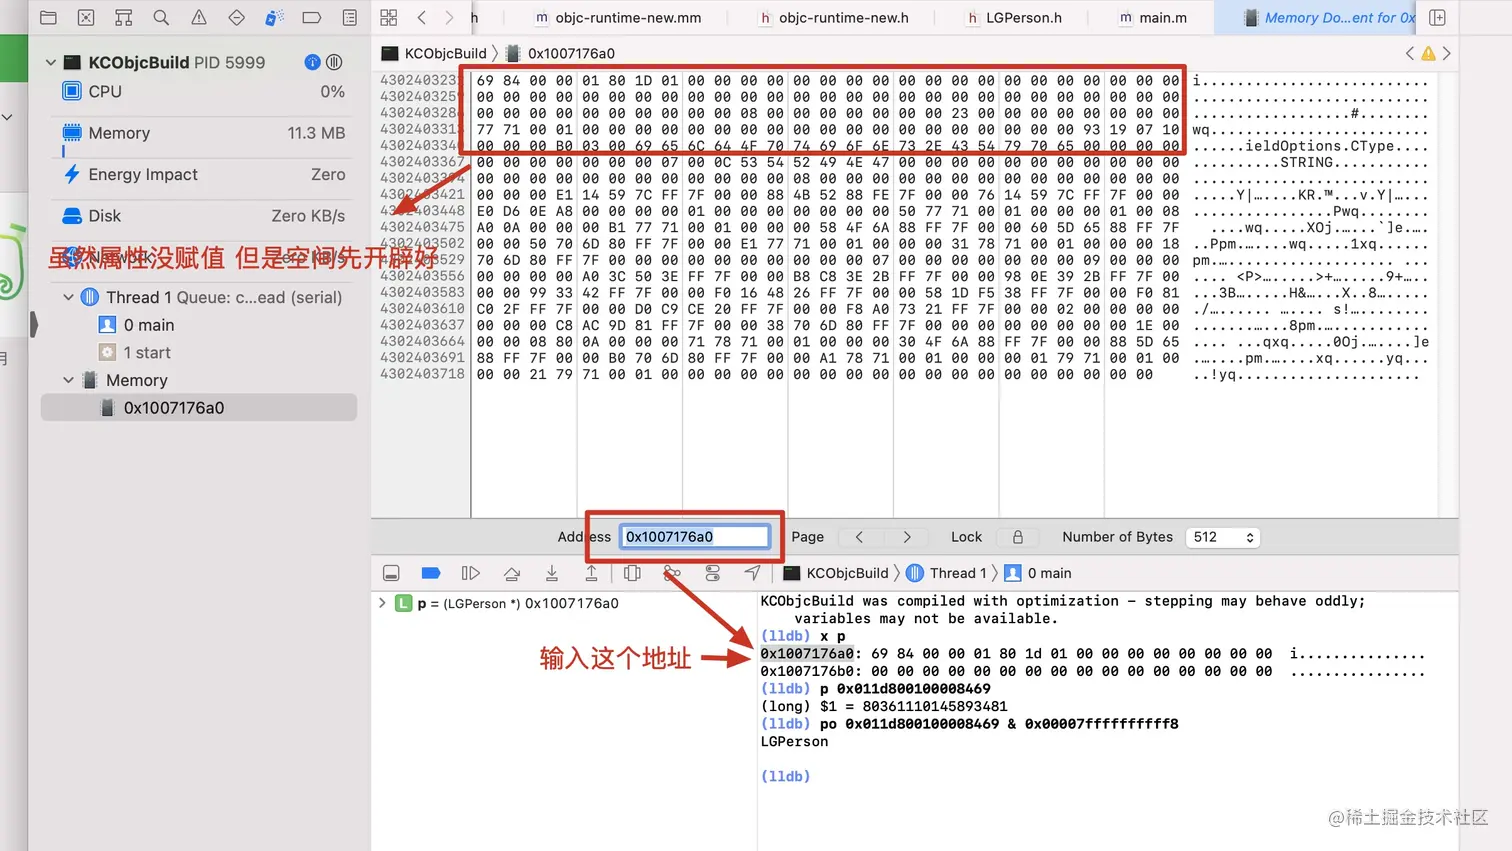Viewport: 1512px width, 851px height.
Task: Switch to objc-runtime-new.h tab
Action: point(834,17)
